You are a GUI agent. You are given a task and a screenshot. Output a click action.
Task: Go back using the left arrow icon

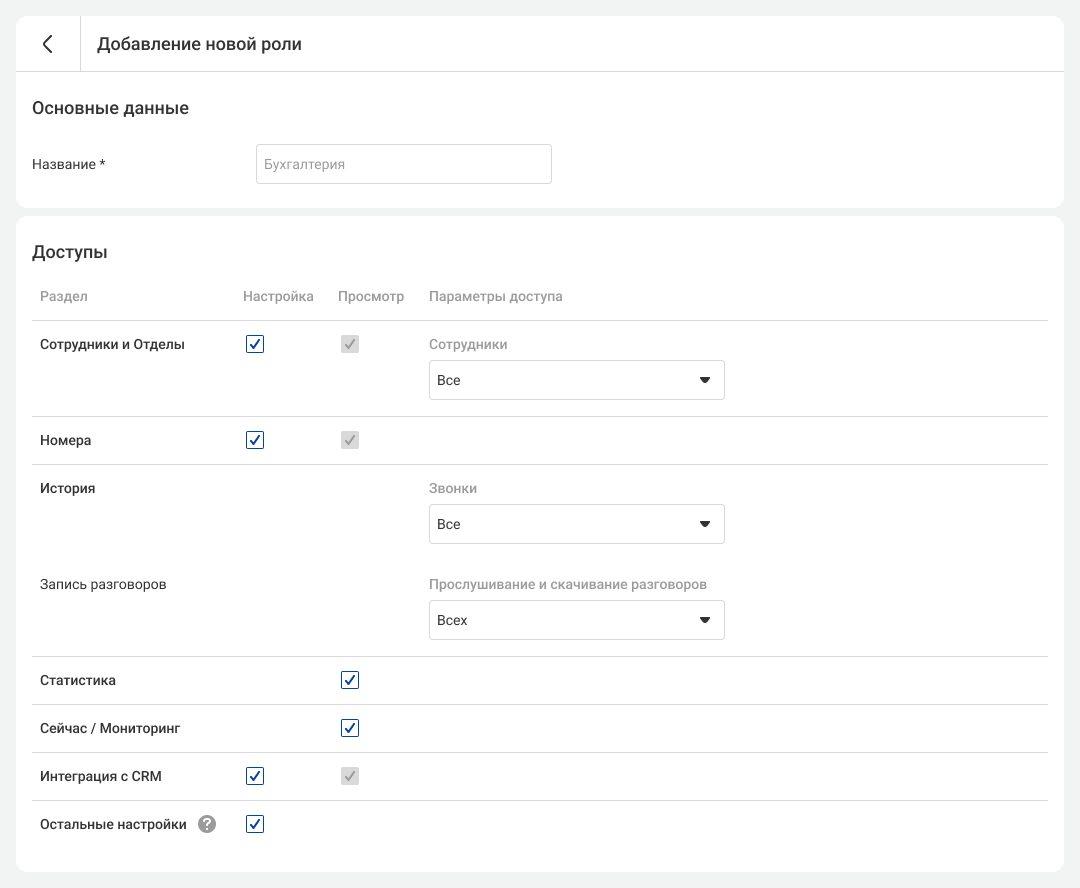coord(47,44)
